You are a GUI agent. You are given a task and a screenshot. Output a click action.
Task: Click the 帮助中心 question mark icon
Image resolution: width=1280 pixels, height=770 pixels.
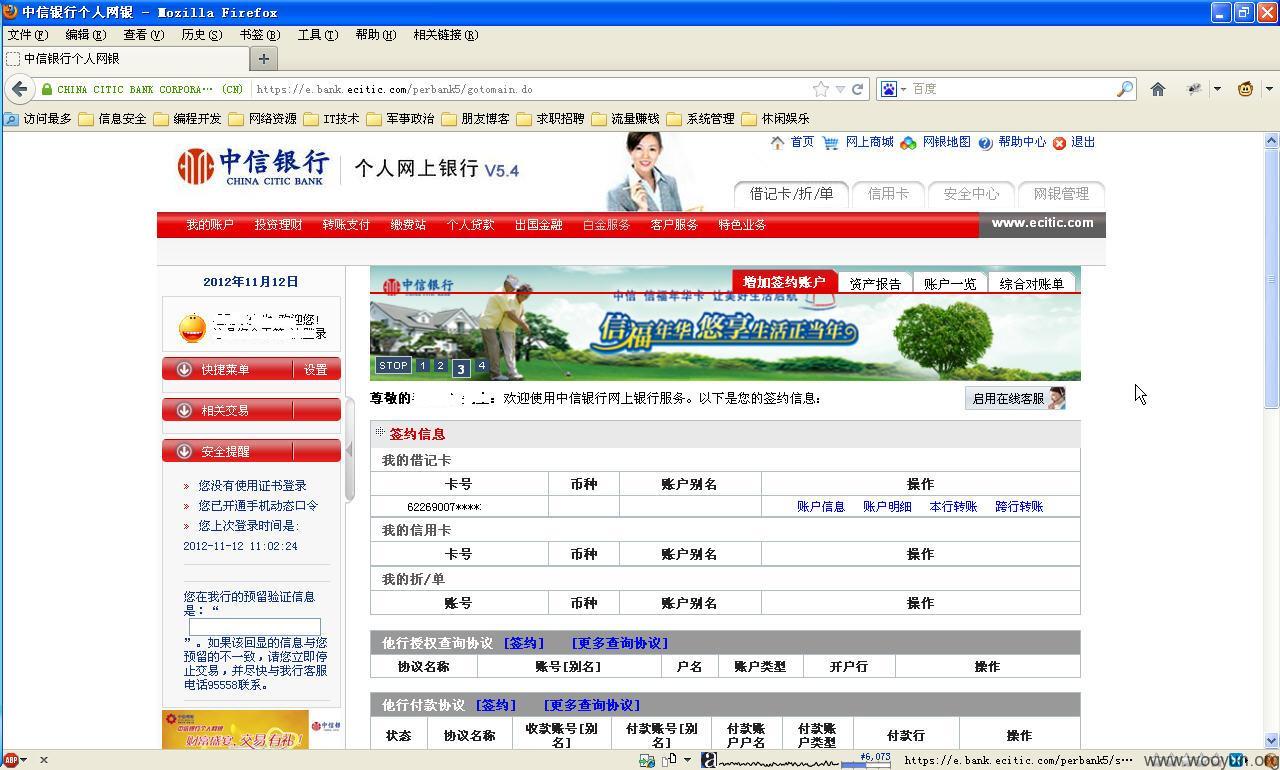(x=985, y=143)
